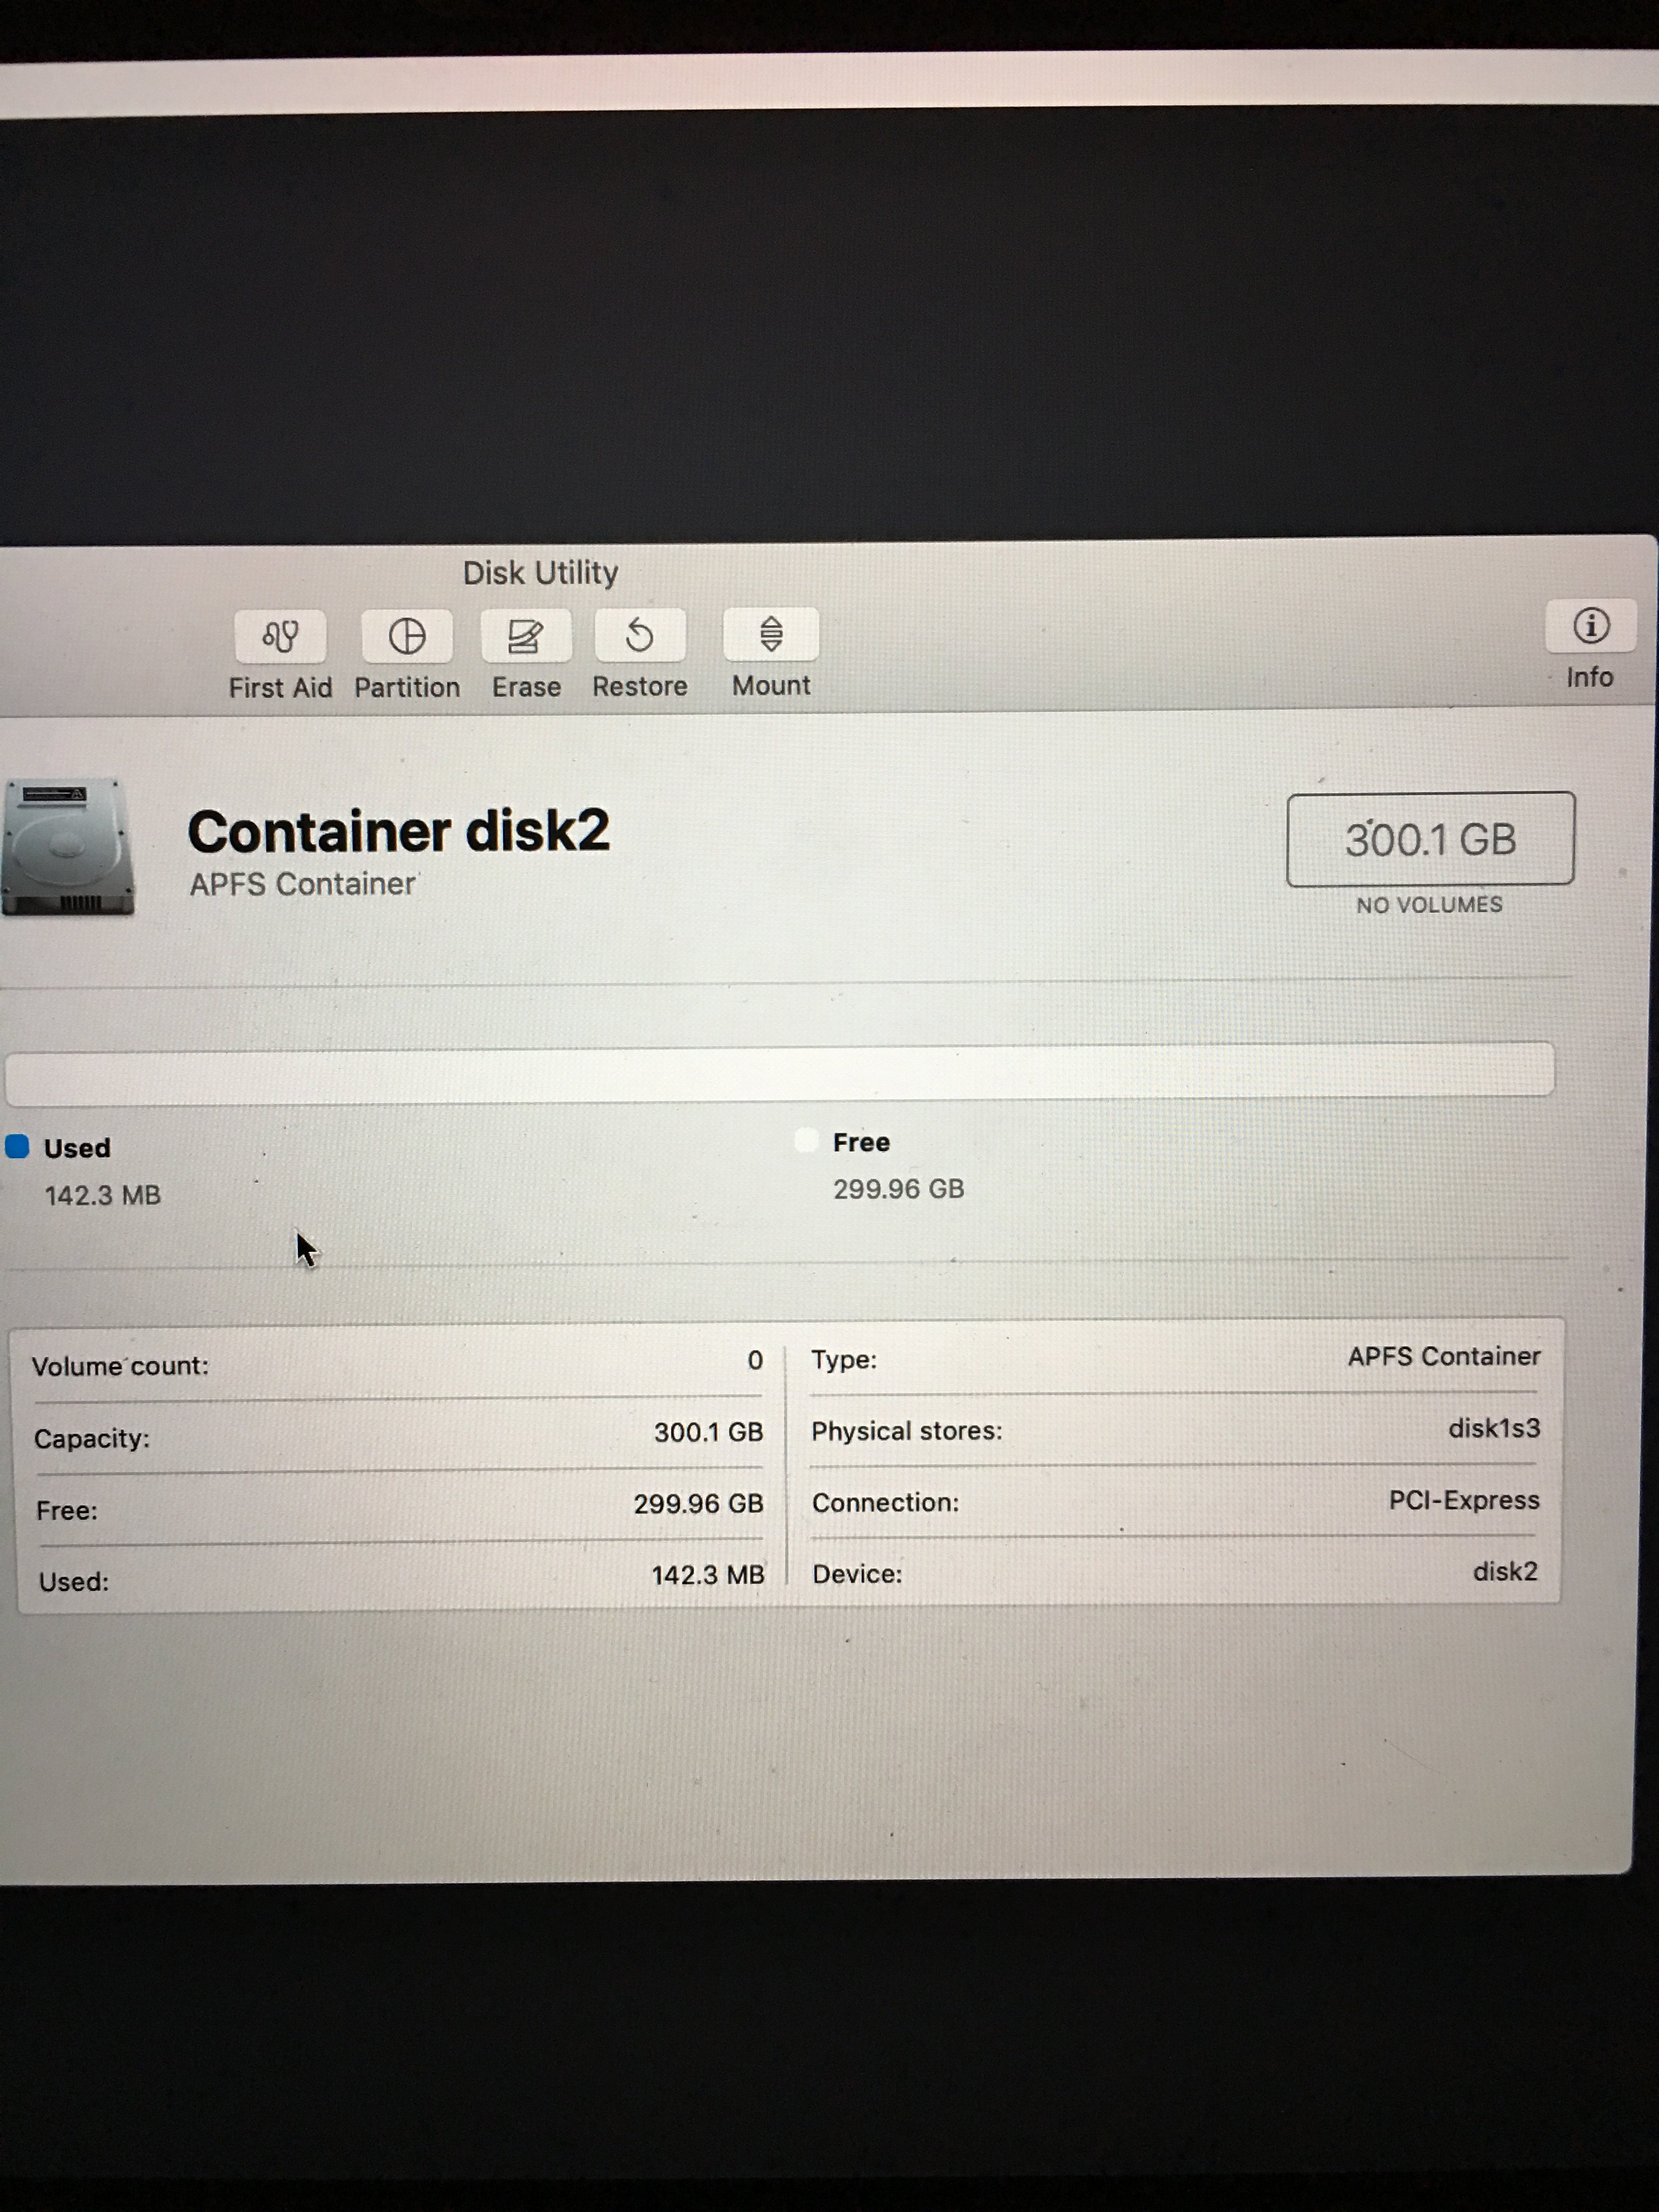Click the 'Connection:' row label
1659x2212 pixels.
click(885, 1502)
